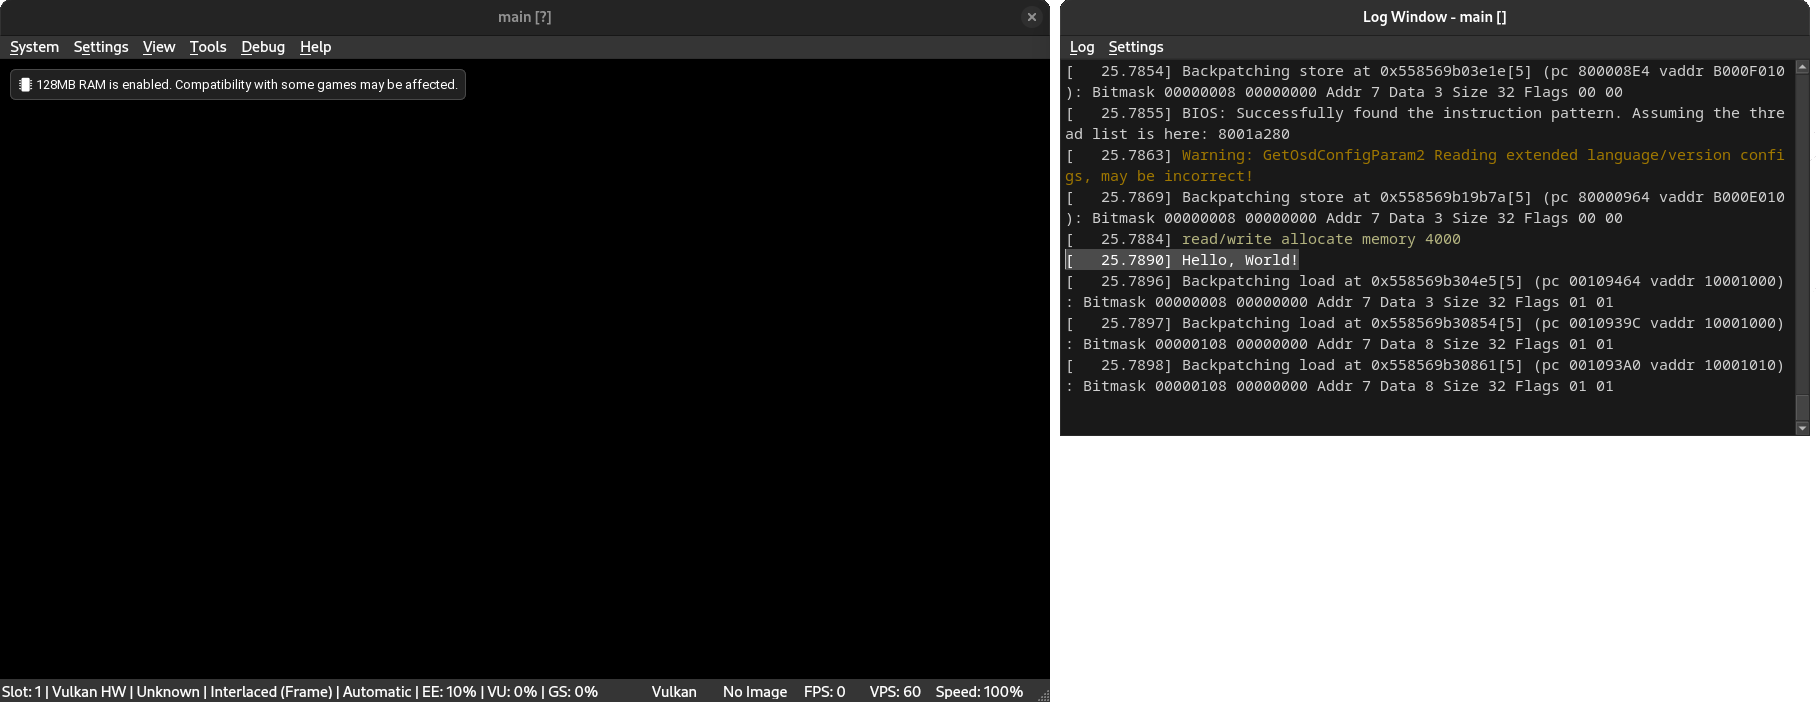This screenshot has height=702, width=1816.
Task: Select the 'Hello, World!' log line
Action: click(x=1182, y=260)
